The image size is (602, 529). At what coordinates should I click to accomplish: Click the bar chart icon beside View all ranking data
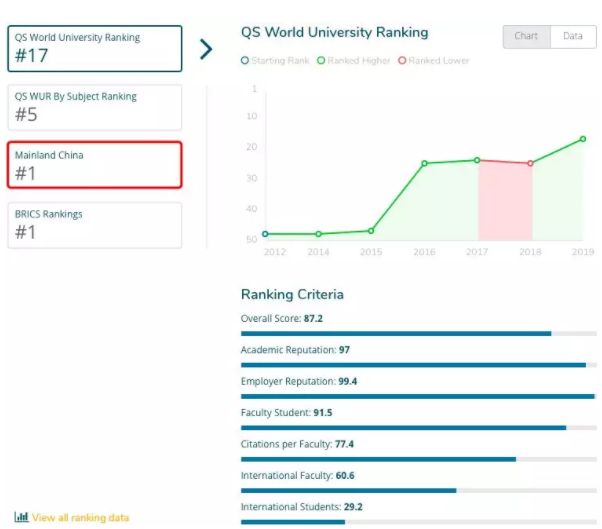click(21, 517)
